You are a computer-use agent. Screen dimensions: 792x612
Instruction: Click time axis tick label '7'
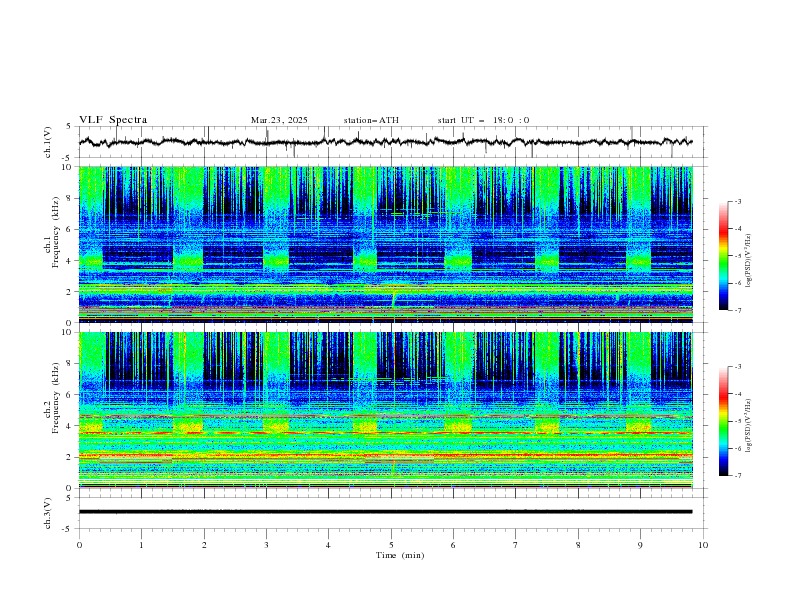point(516,545)
